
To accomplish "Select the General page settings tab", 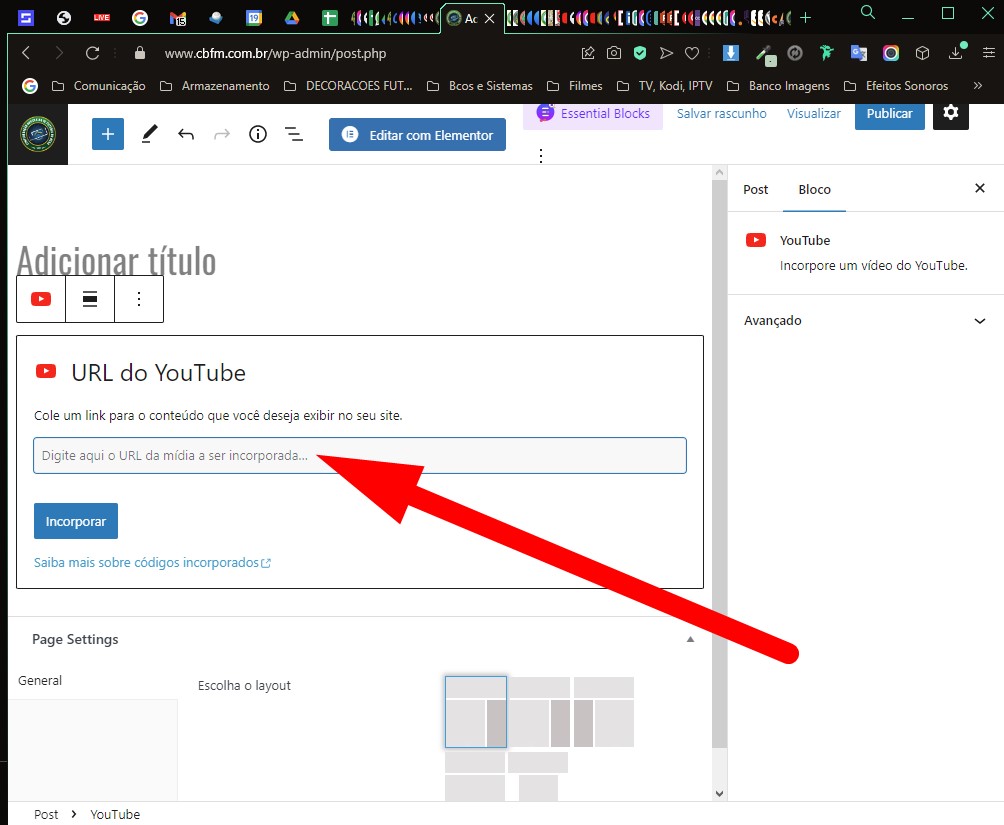I will coord(40,680).
